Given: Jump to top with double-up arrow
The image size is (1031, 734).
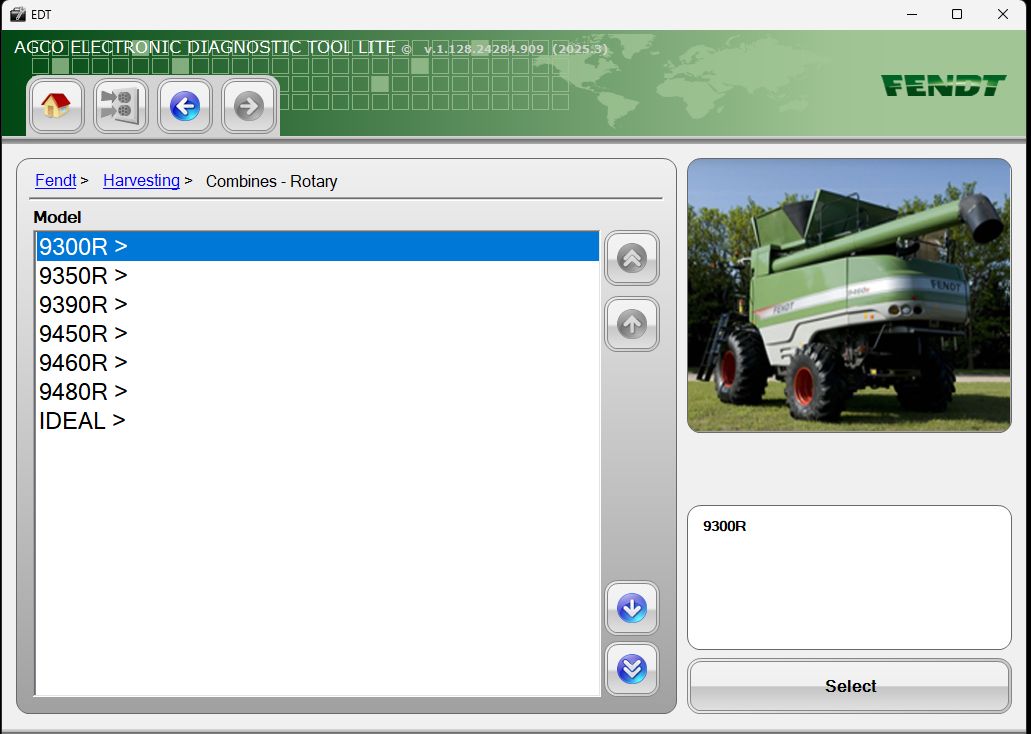Looking at the screenshot, I should tap(632, 258).
